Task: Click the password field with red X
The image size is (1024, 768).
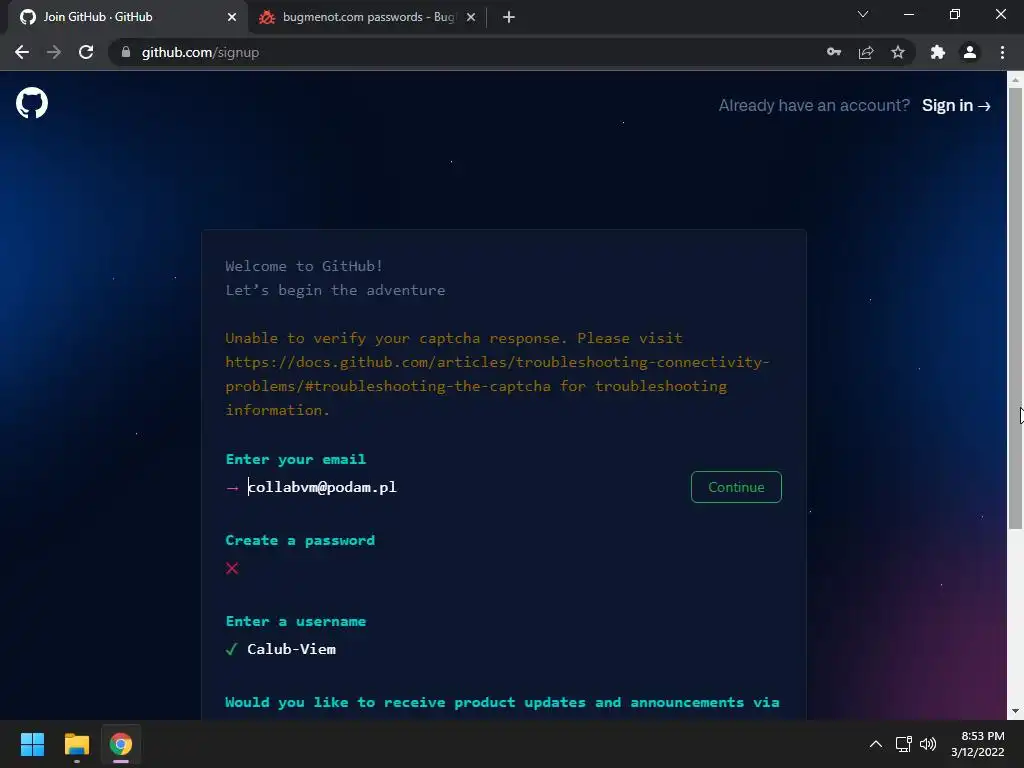Action: (x=503, y=568)
